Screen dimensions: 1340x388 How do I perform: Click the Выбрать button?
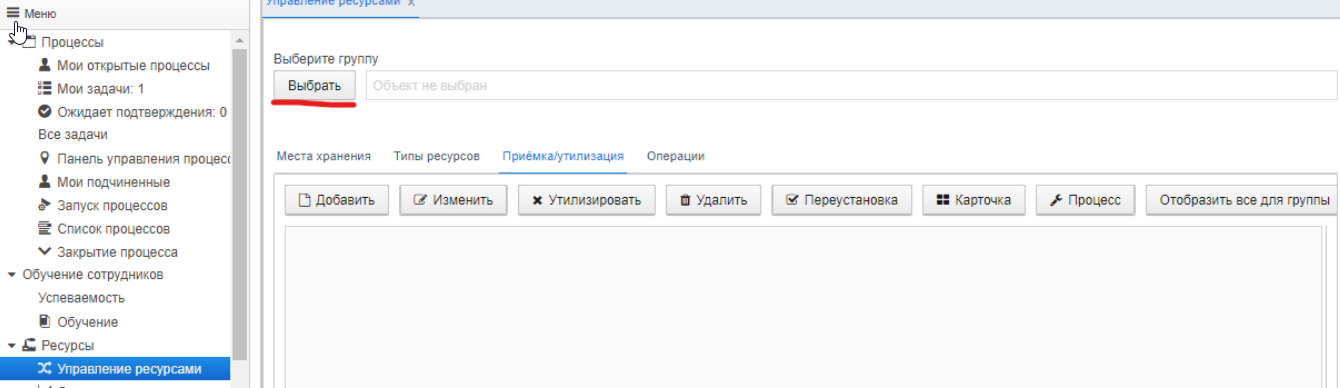click(315, 86)
